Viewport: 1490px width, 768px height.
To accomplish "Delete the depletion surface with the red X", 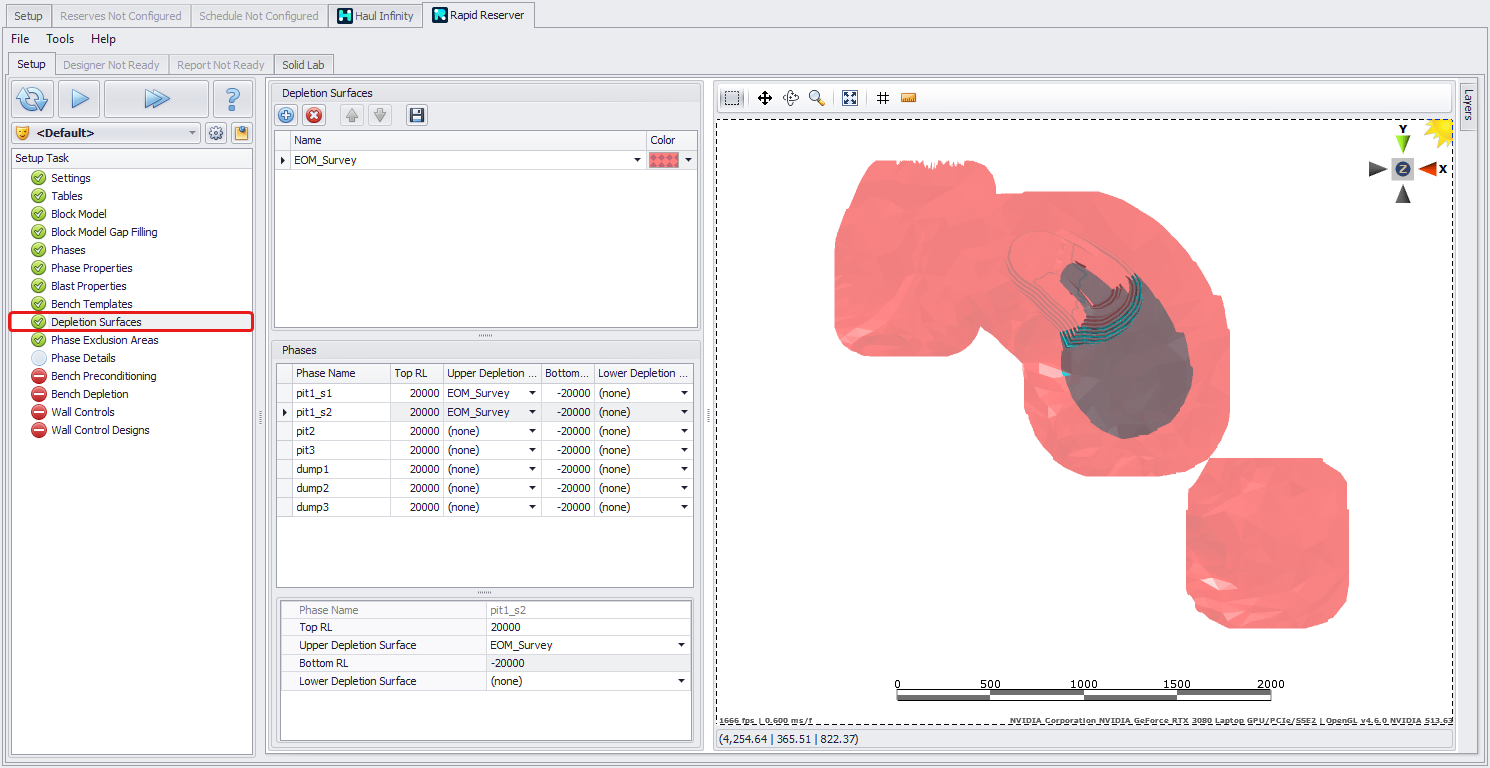I will [x=315, y=115].
